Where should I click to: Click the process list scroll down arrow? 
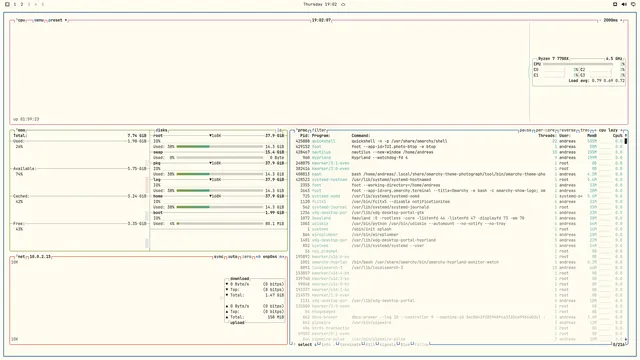tap(626, 339)
